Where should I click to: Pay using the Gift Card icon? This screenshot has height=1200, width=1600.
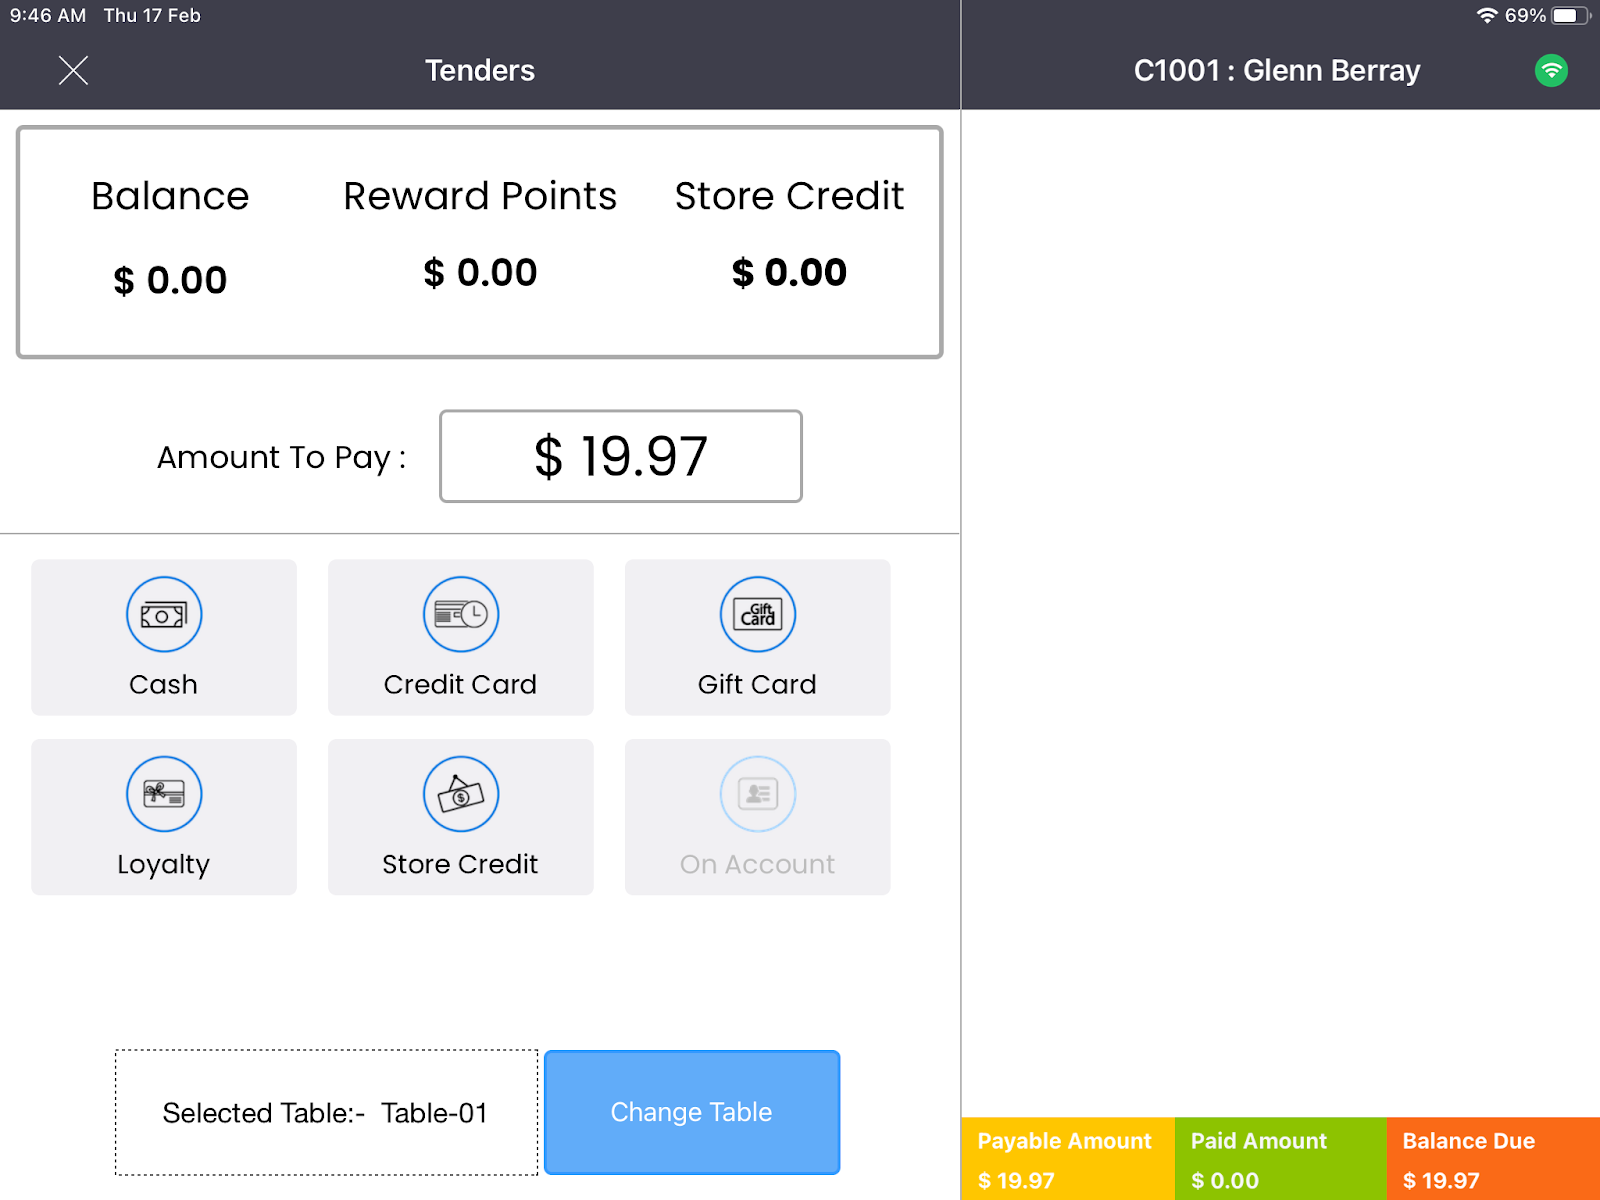(x=758, y=615)
